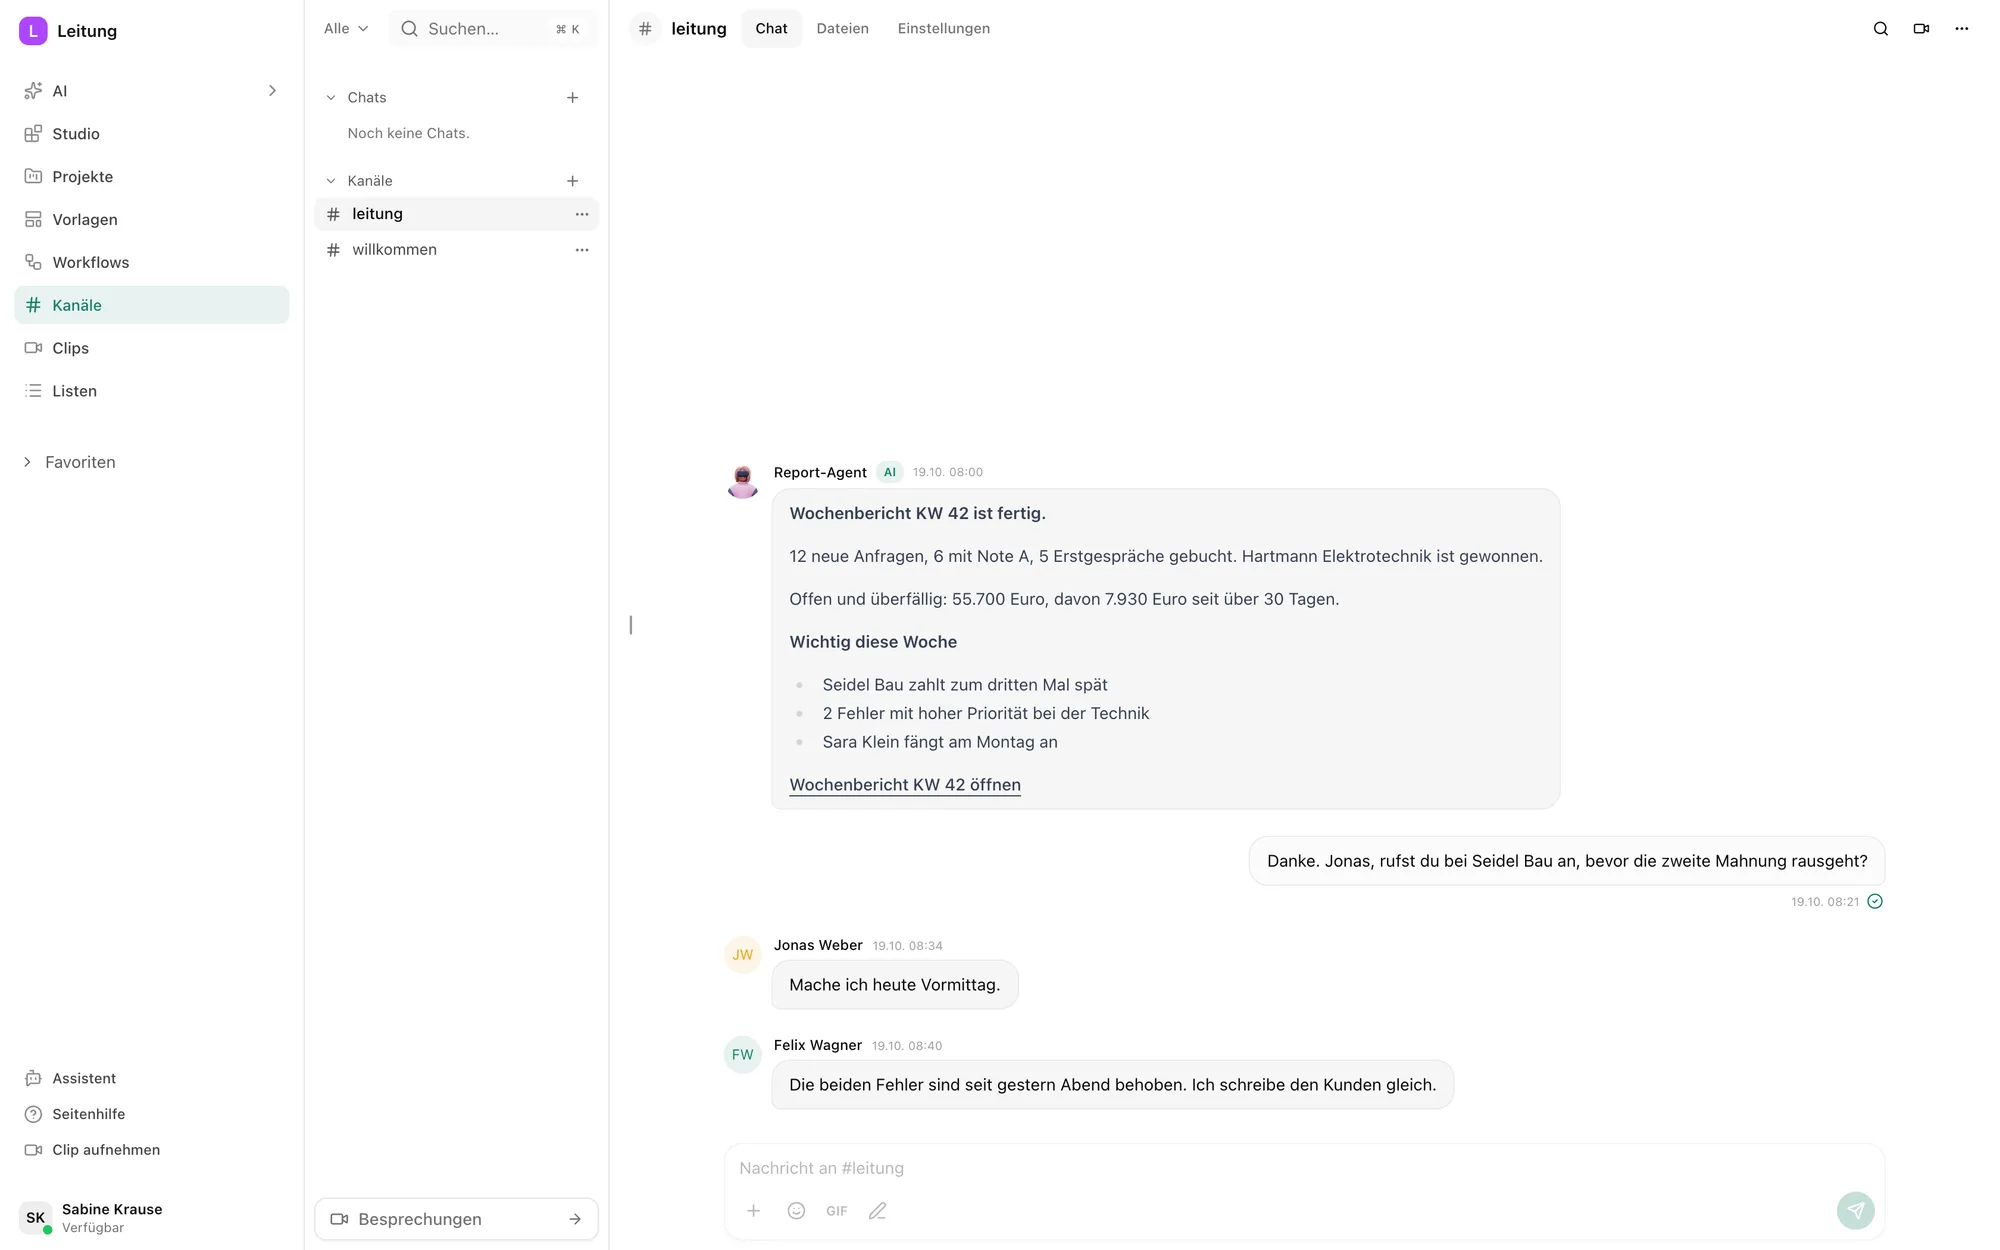Click the Leitung workspace logo
This screenshot has width=2000, height=1250.
pos(33,31)
